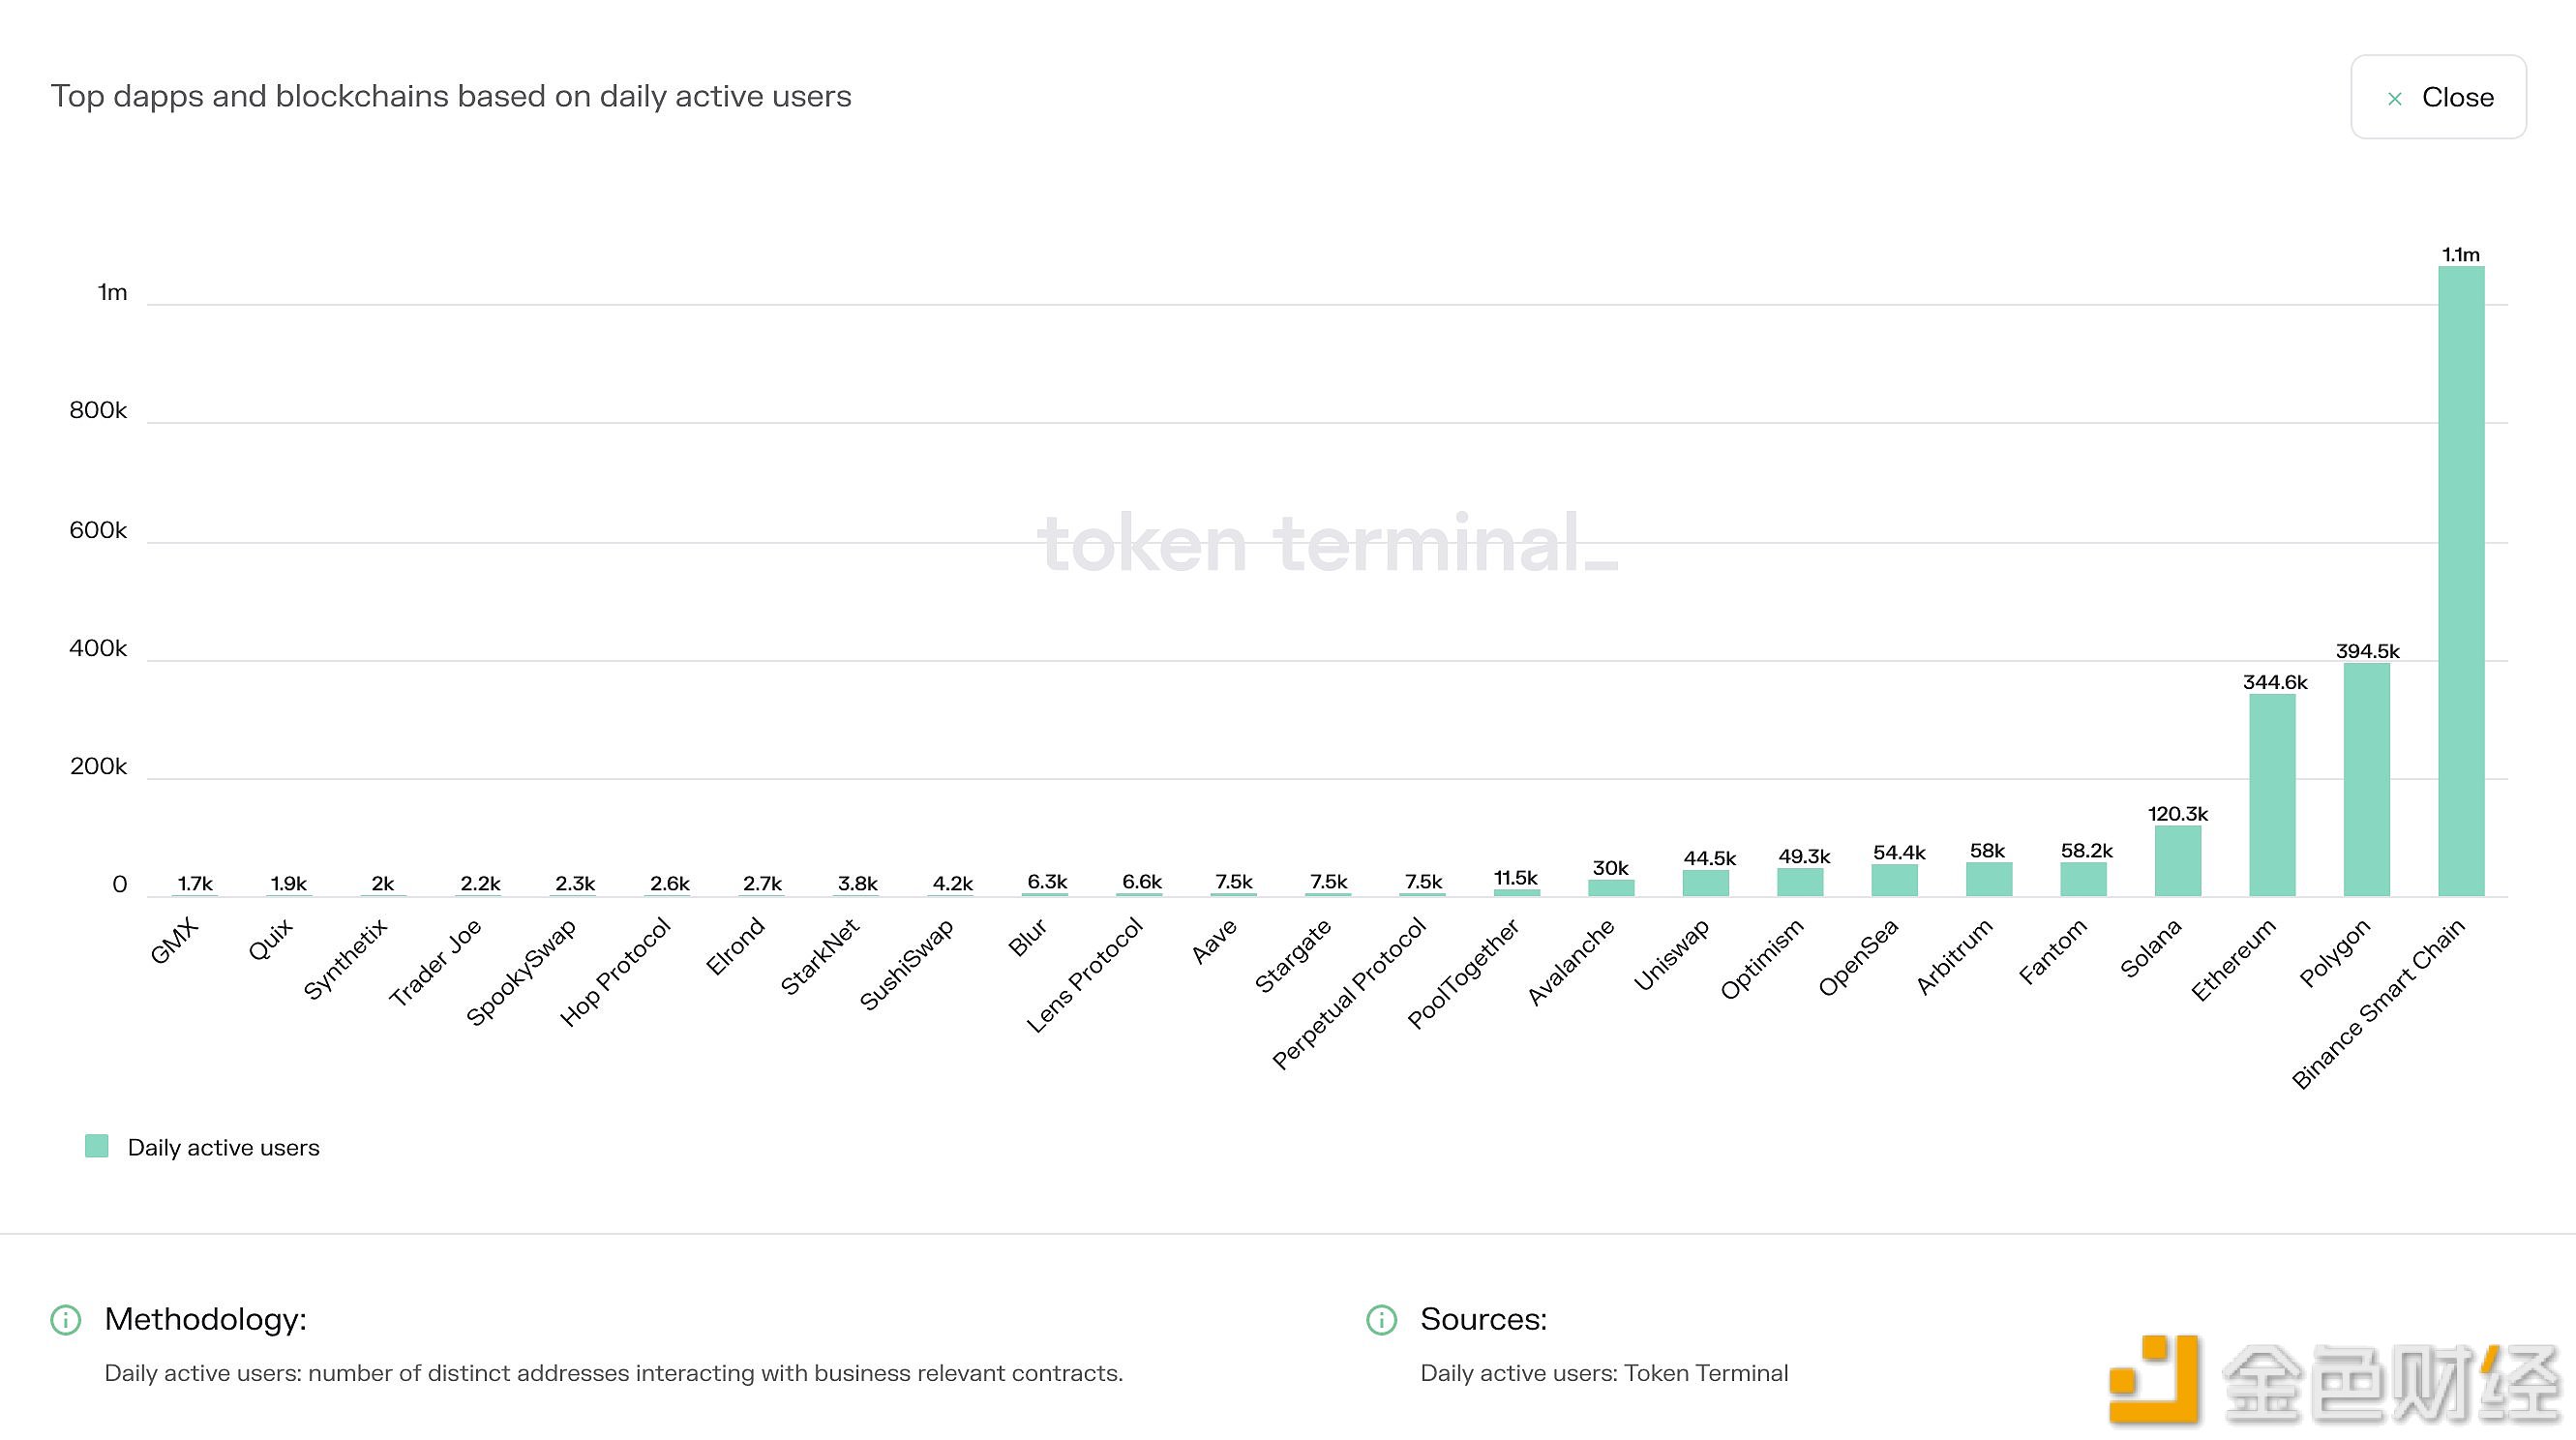Toggle the Daily active users legend swatch
Screen dimensions: 2576x1440
pyautogui.click(x=97, y=1146)
